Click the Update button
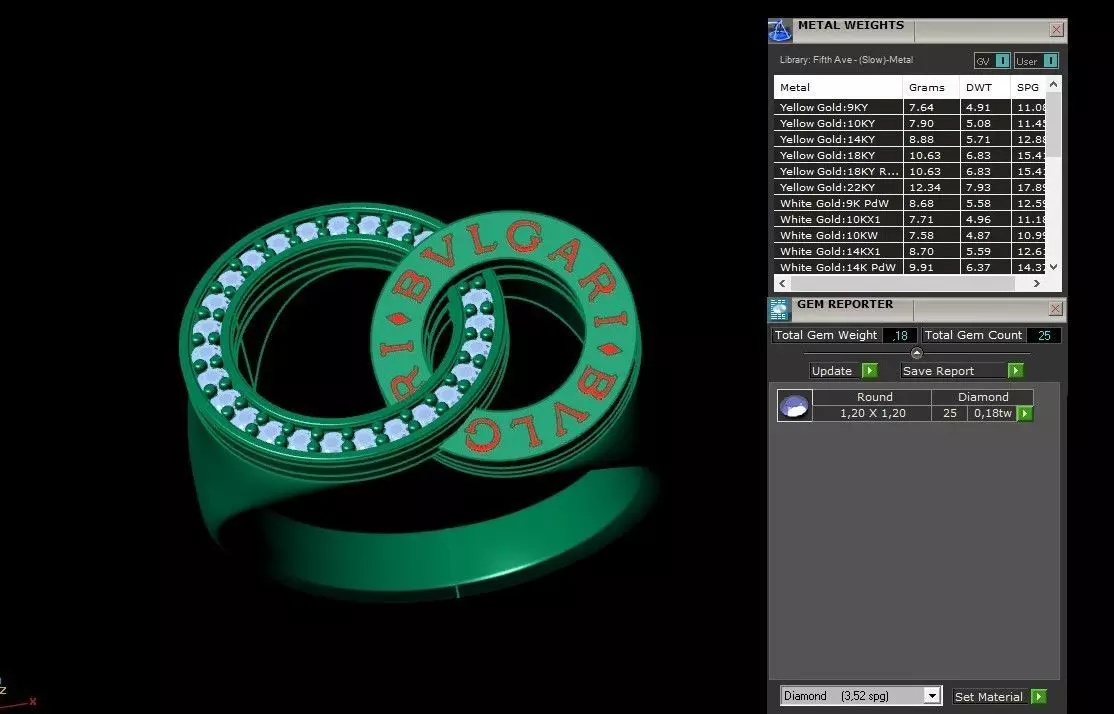1114x714 pixels. click(x=836, y=371)
